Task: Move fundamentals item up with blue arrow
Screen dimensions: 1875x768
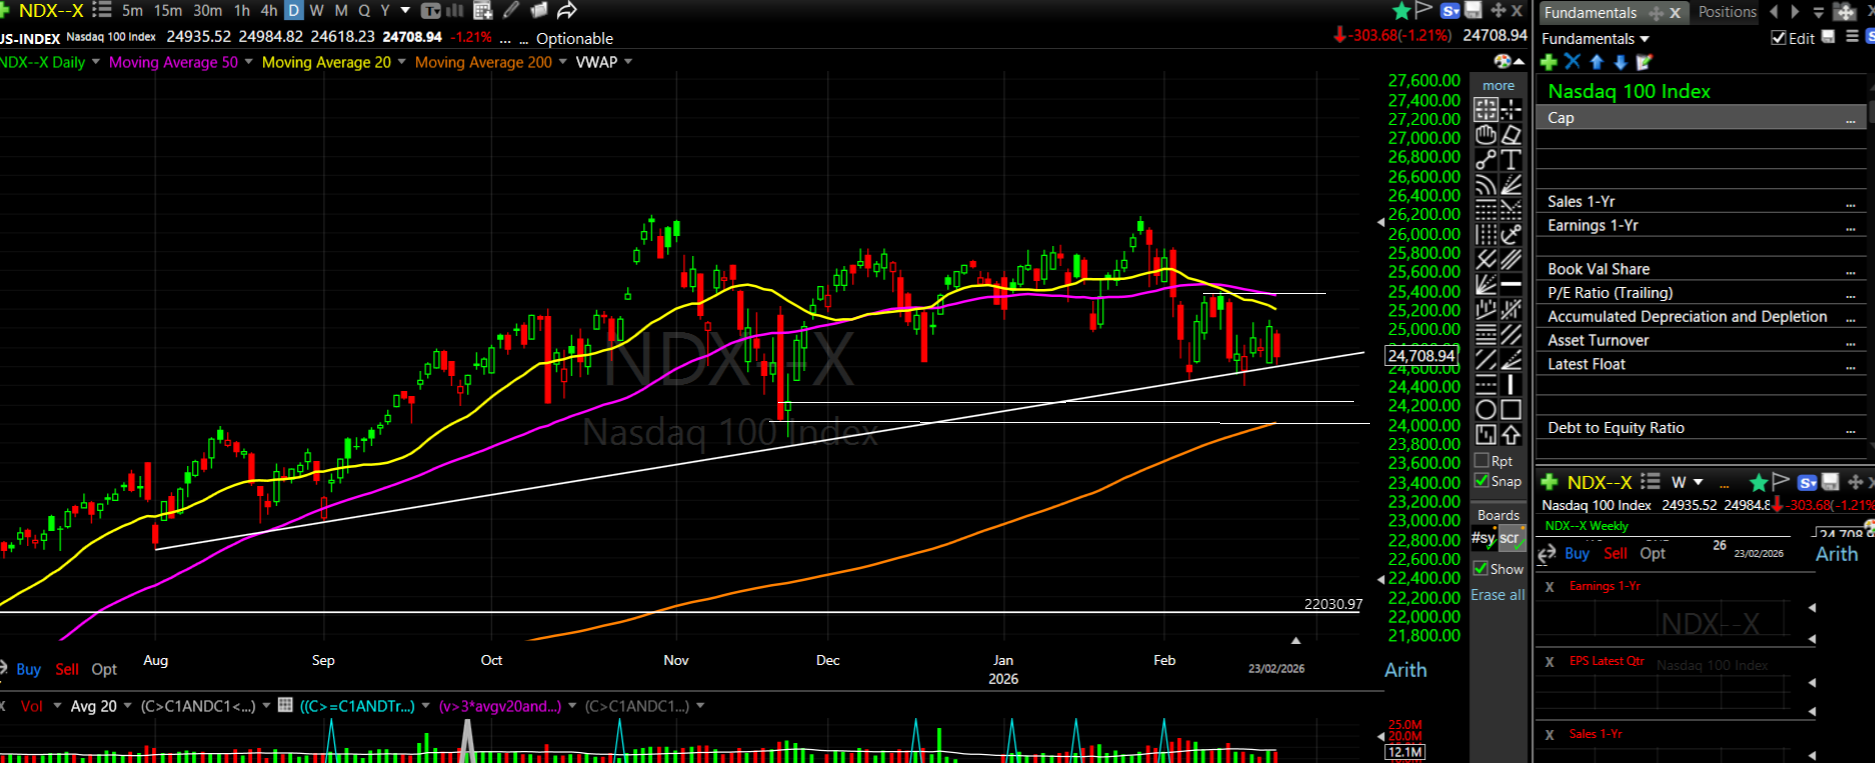Action: pos(1597,62)
